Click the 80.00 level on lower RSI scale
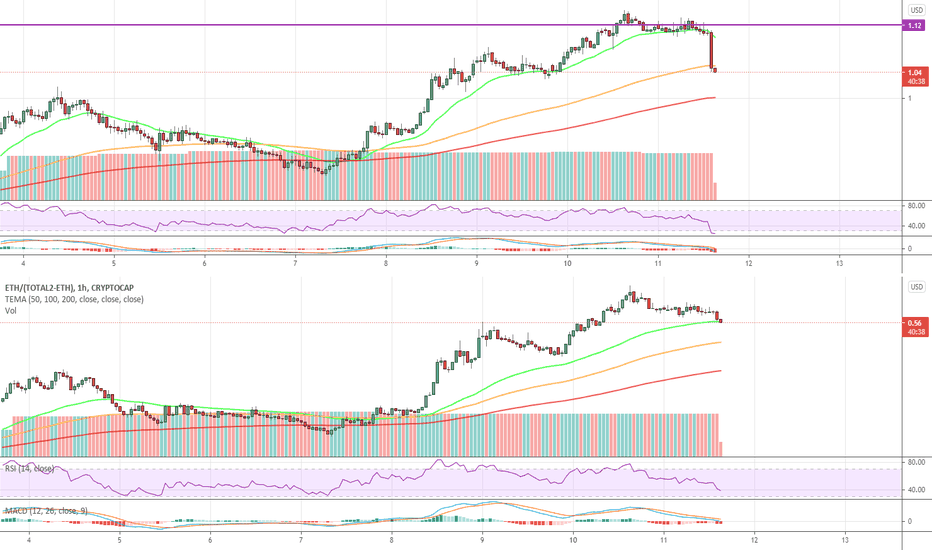The width and height of the screenshot is (932, 550). pyautogui.click(x=917, y=462)
